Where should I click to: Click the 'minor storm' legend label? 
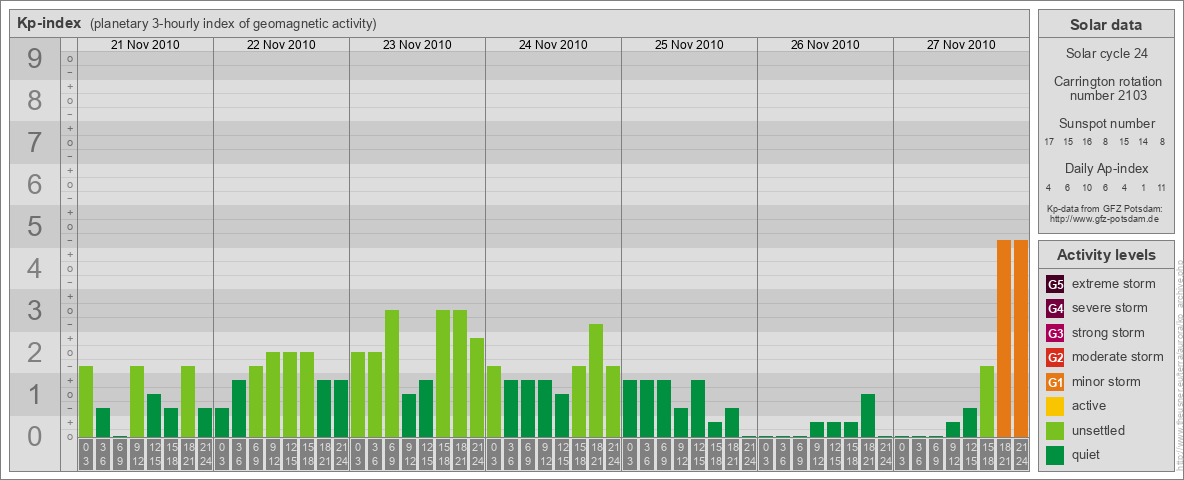point(1106,382)
